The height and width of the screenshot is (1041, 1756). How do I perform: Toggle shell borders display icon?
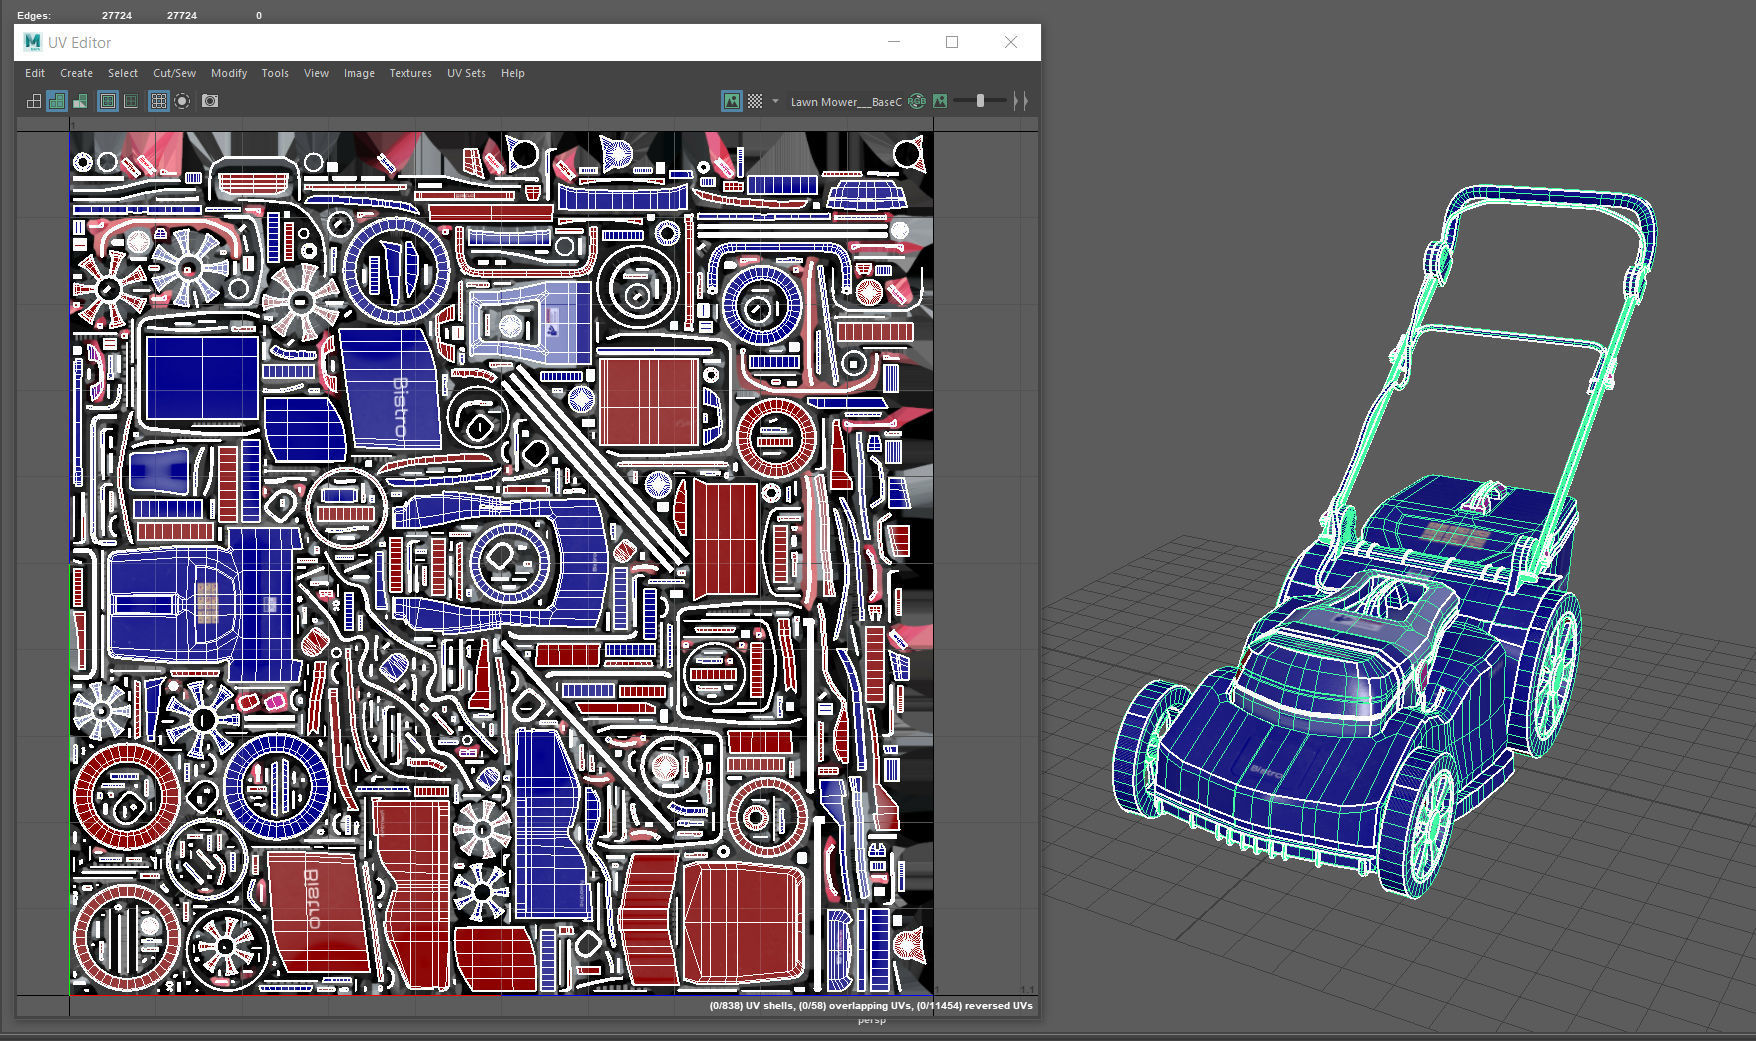click(131, 101)
